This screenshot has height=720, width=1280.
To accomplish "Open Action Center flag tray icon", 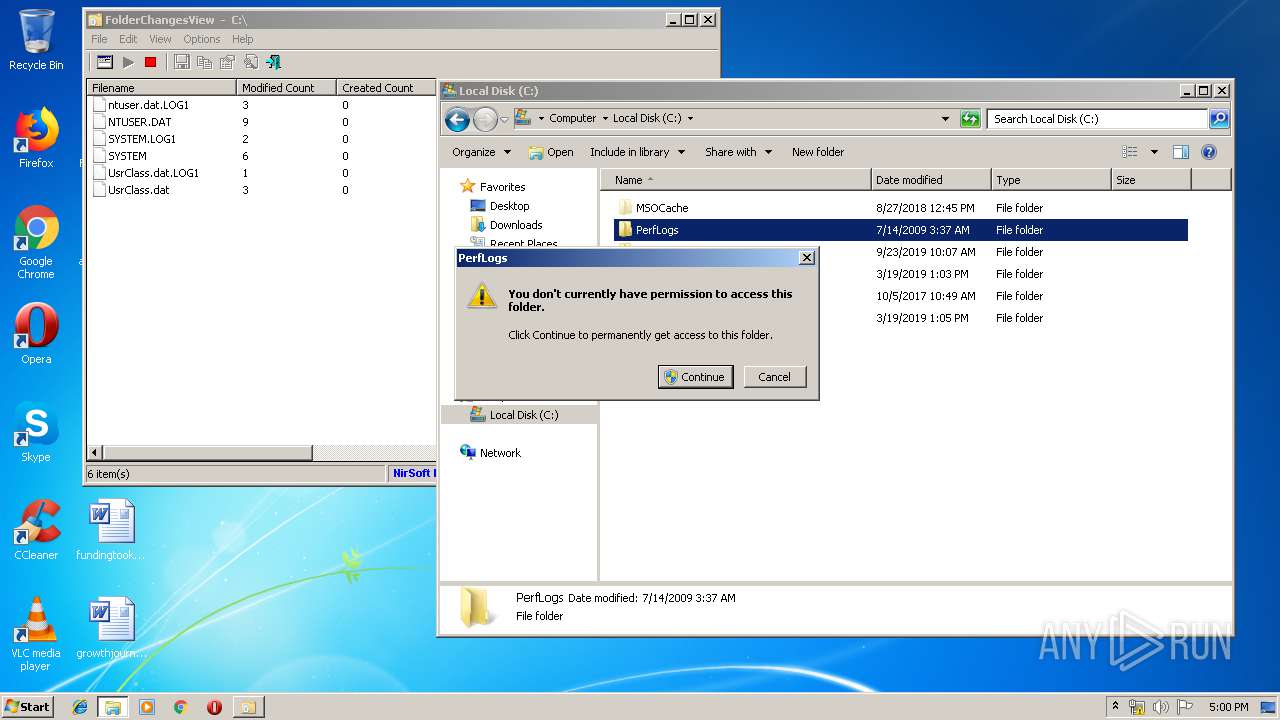I will [x=1184, y=707].
